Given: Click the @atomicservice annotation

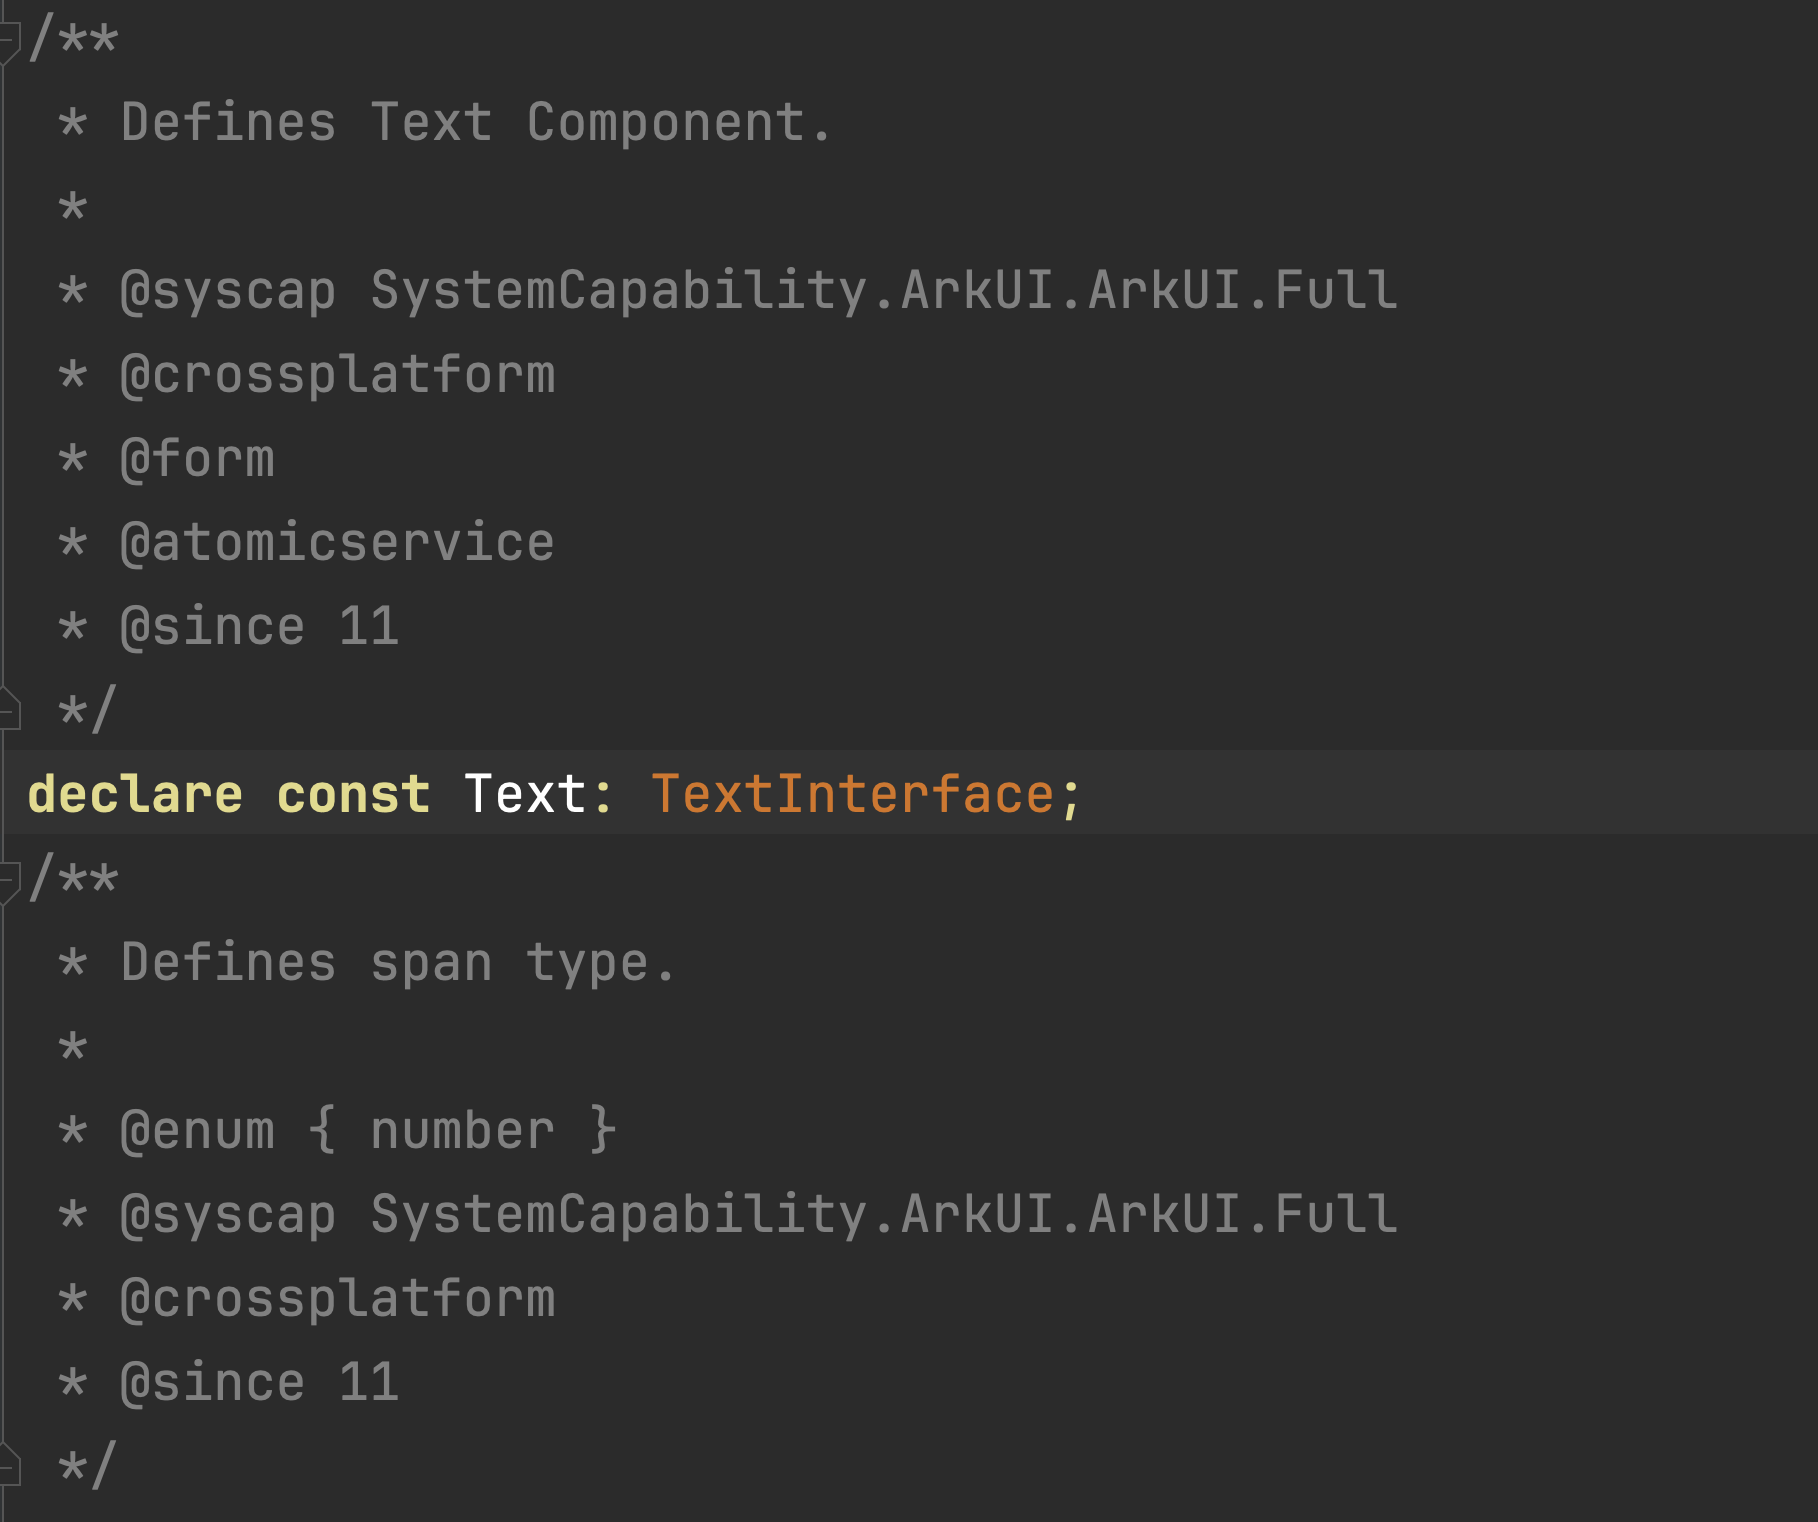Looking at the screenshot, I should pos(337,543).
